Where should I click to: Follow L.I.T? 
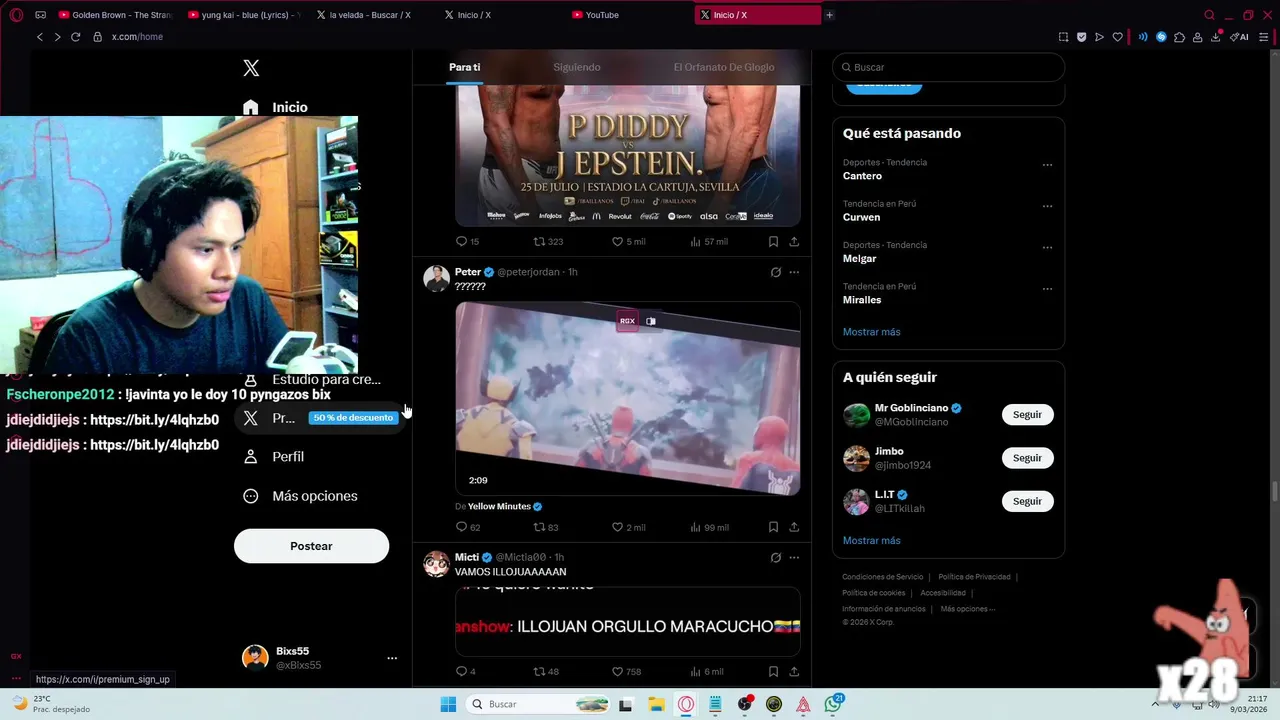[1027, 501]
